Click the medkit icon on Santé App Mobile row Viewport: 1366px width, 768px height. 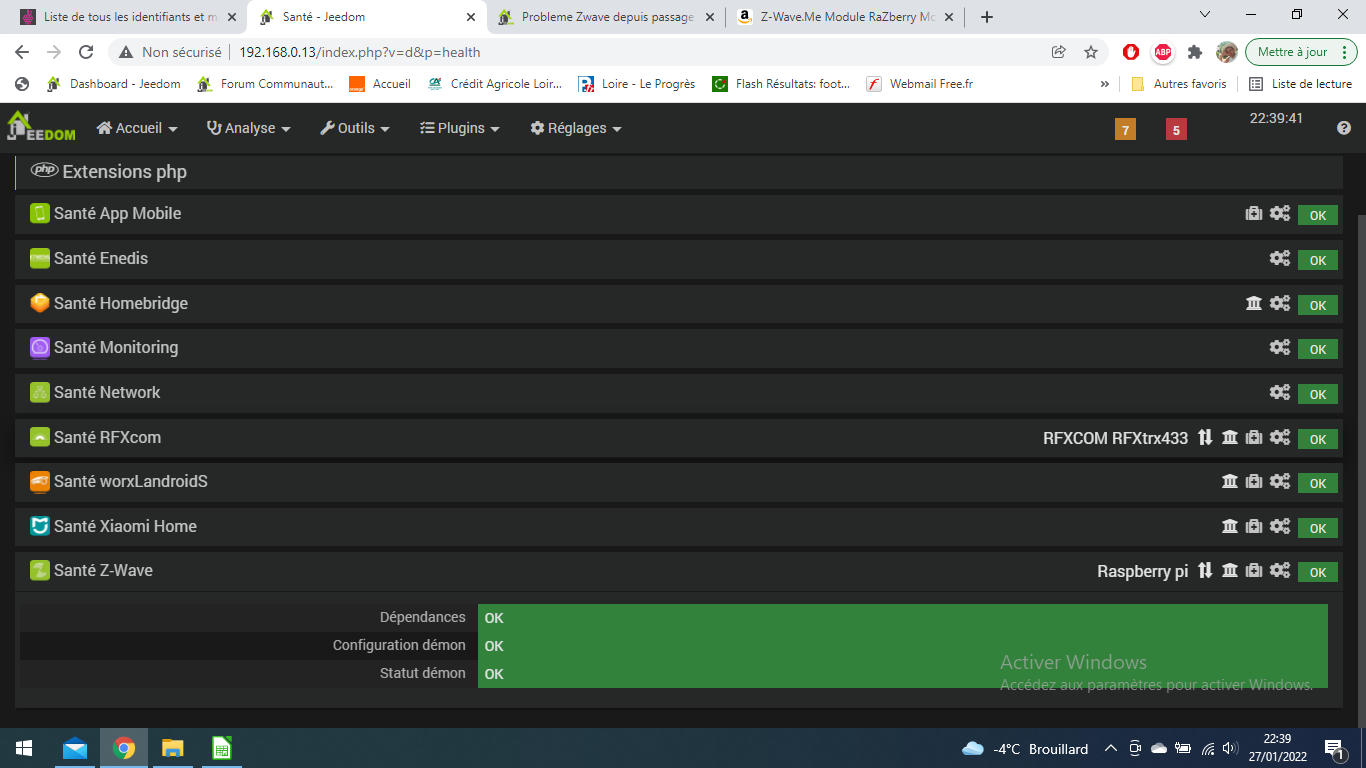[x=1253, y=213]
